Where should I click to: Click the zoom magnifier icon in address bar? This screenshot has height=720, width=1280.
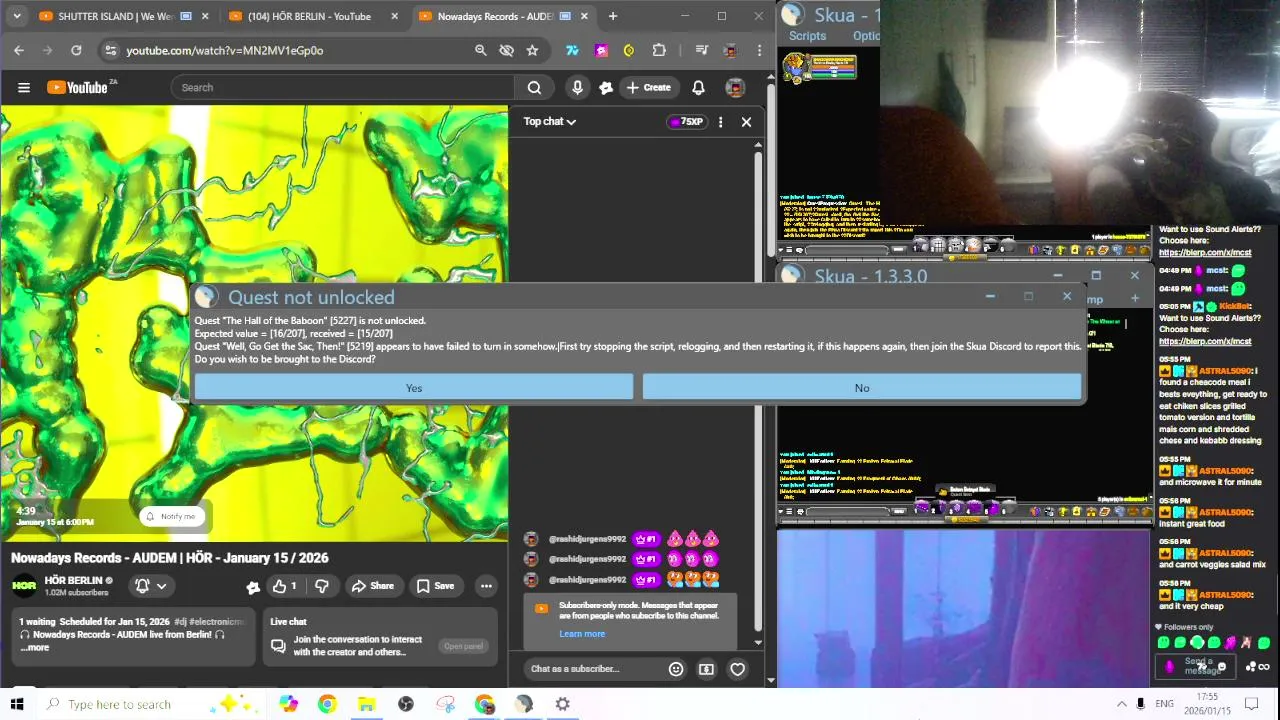480,50
